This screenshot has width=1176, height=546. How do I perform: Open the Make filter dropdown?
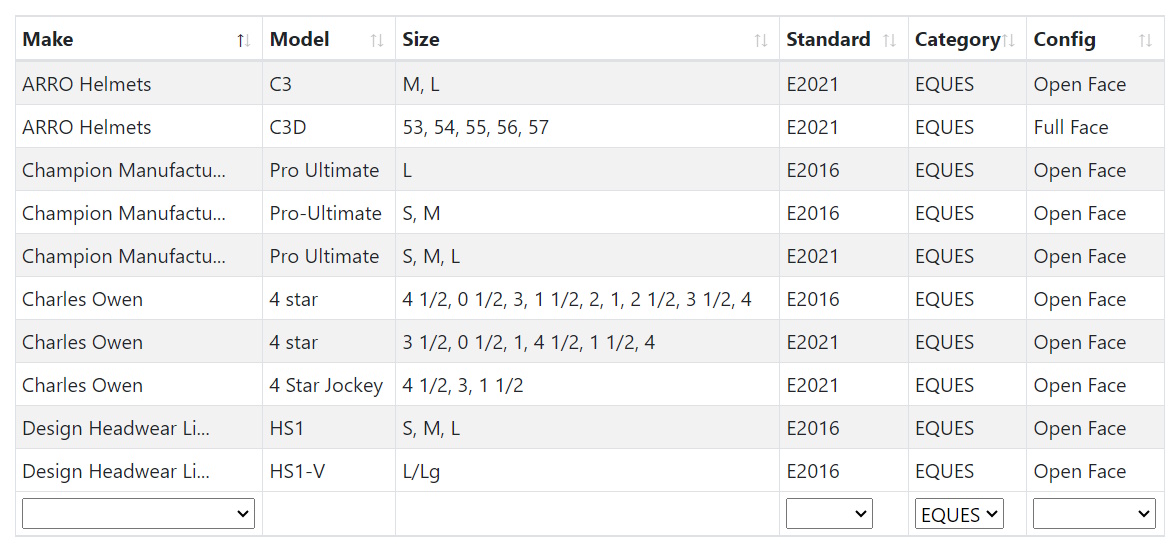pyautogui.click(x=138, y=514)
